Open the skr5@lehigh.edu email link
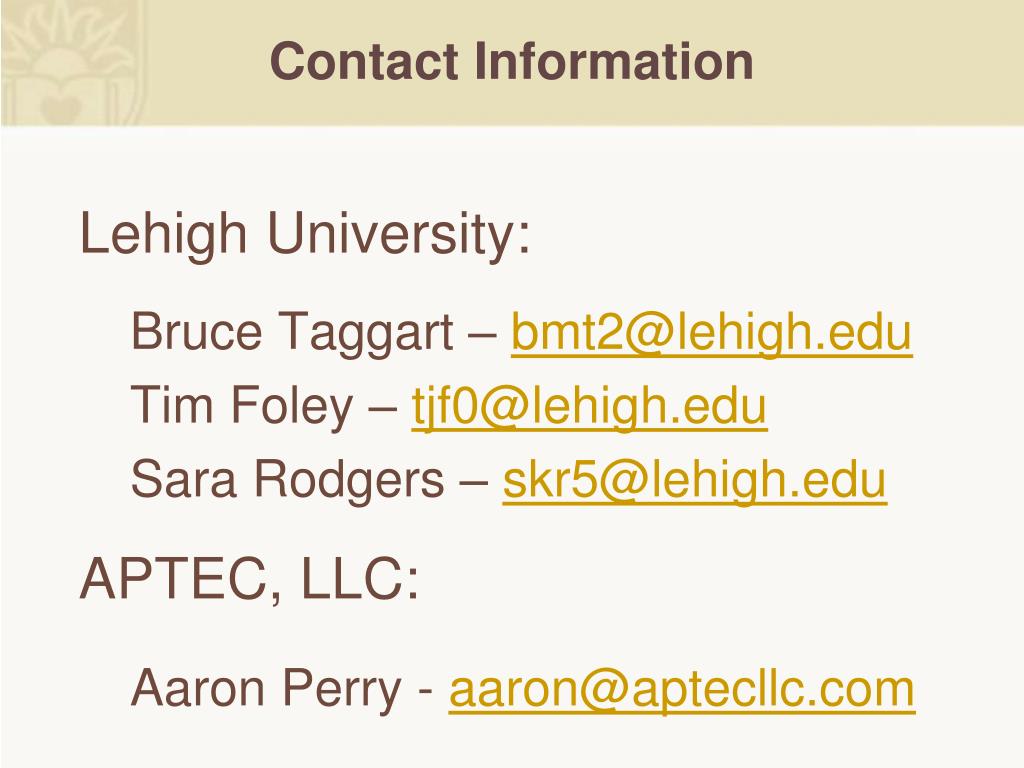 (x=694, y=480)
